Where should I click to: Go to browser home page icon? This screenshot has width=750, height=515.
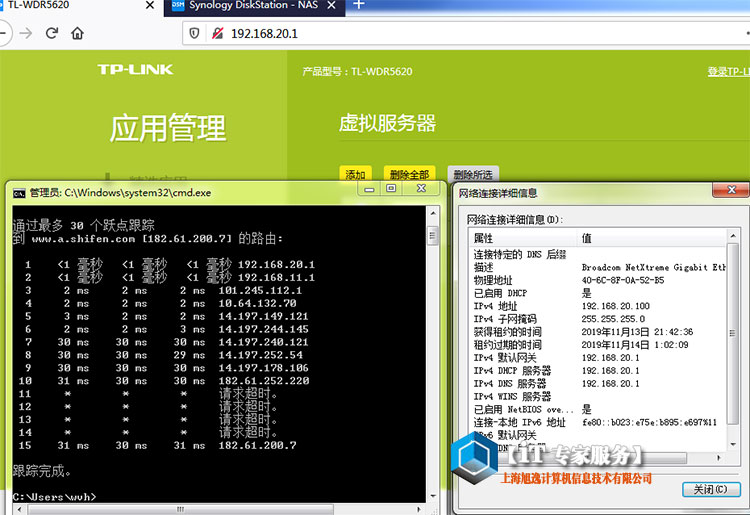(77, 33)
